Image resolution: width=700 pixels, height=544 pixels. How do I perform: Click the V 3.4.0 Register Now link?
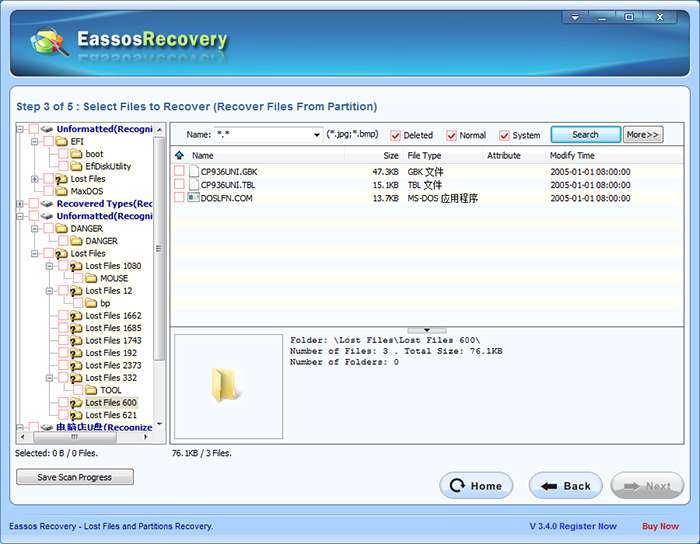(573, 526)
